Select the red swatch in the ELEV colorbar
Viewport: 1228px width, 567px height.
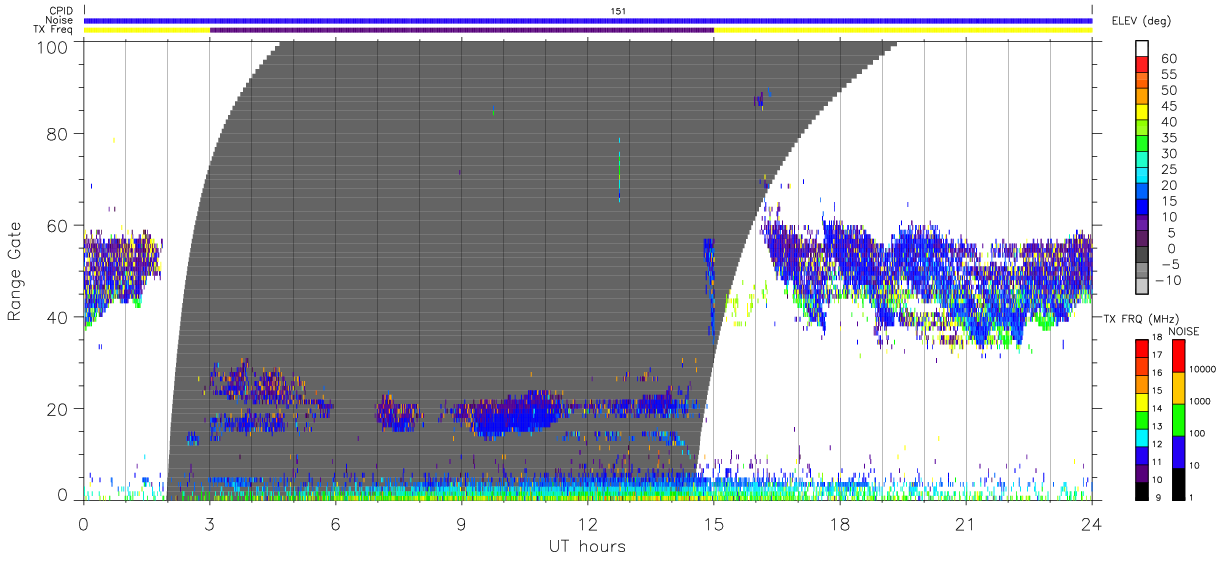1142,62
